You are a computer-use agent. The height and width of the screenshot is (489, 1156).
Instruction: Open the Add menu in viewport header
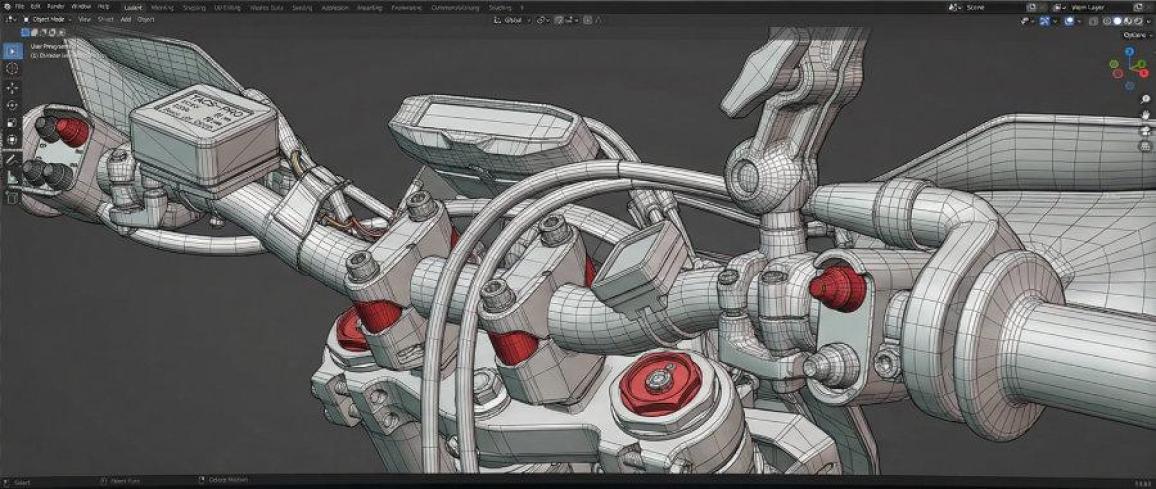click(125, 19)
